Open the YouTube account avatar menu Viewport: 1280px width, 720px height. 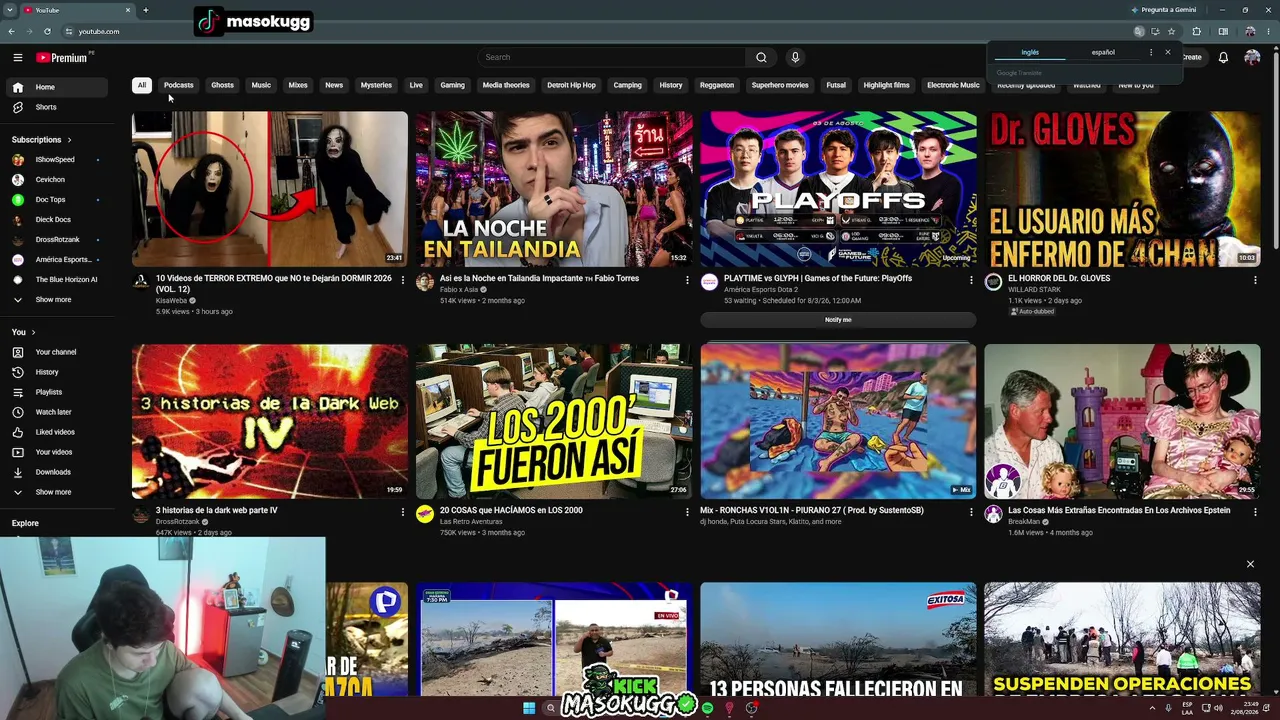(1252, 58)
